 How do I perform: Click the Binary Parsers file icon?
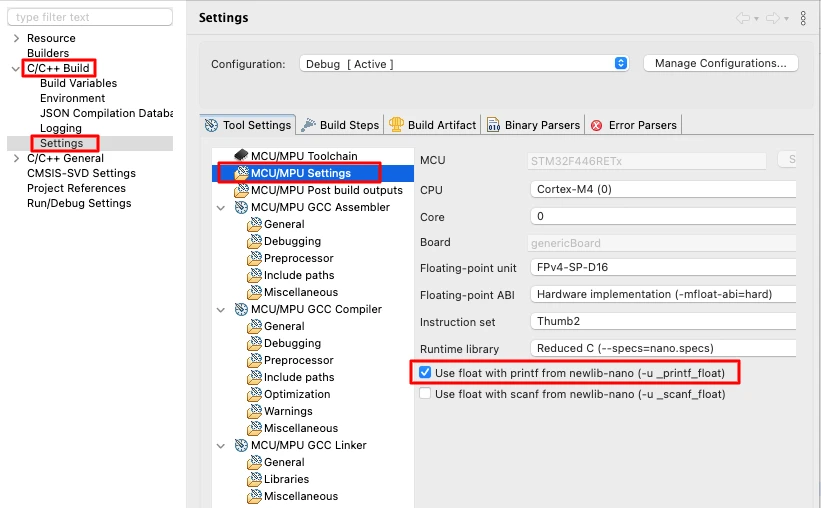[493, 125]
